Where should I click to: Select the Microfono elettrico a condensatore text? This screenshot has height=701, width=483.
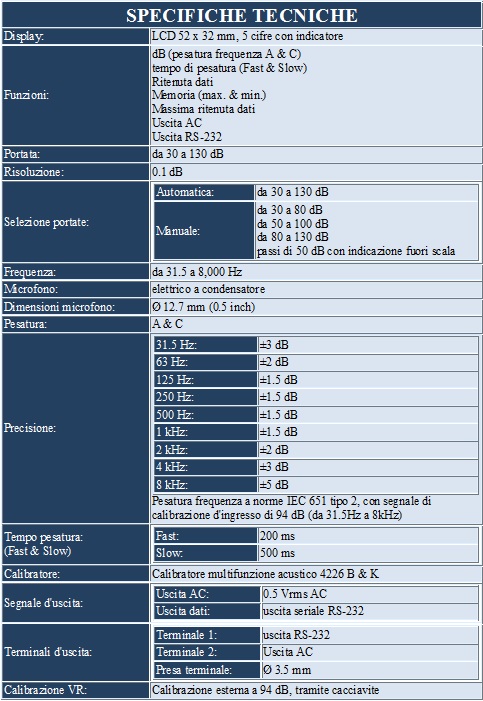click(x=208, y=289)
